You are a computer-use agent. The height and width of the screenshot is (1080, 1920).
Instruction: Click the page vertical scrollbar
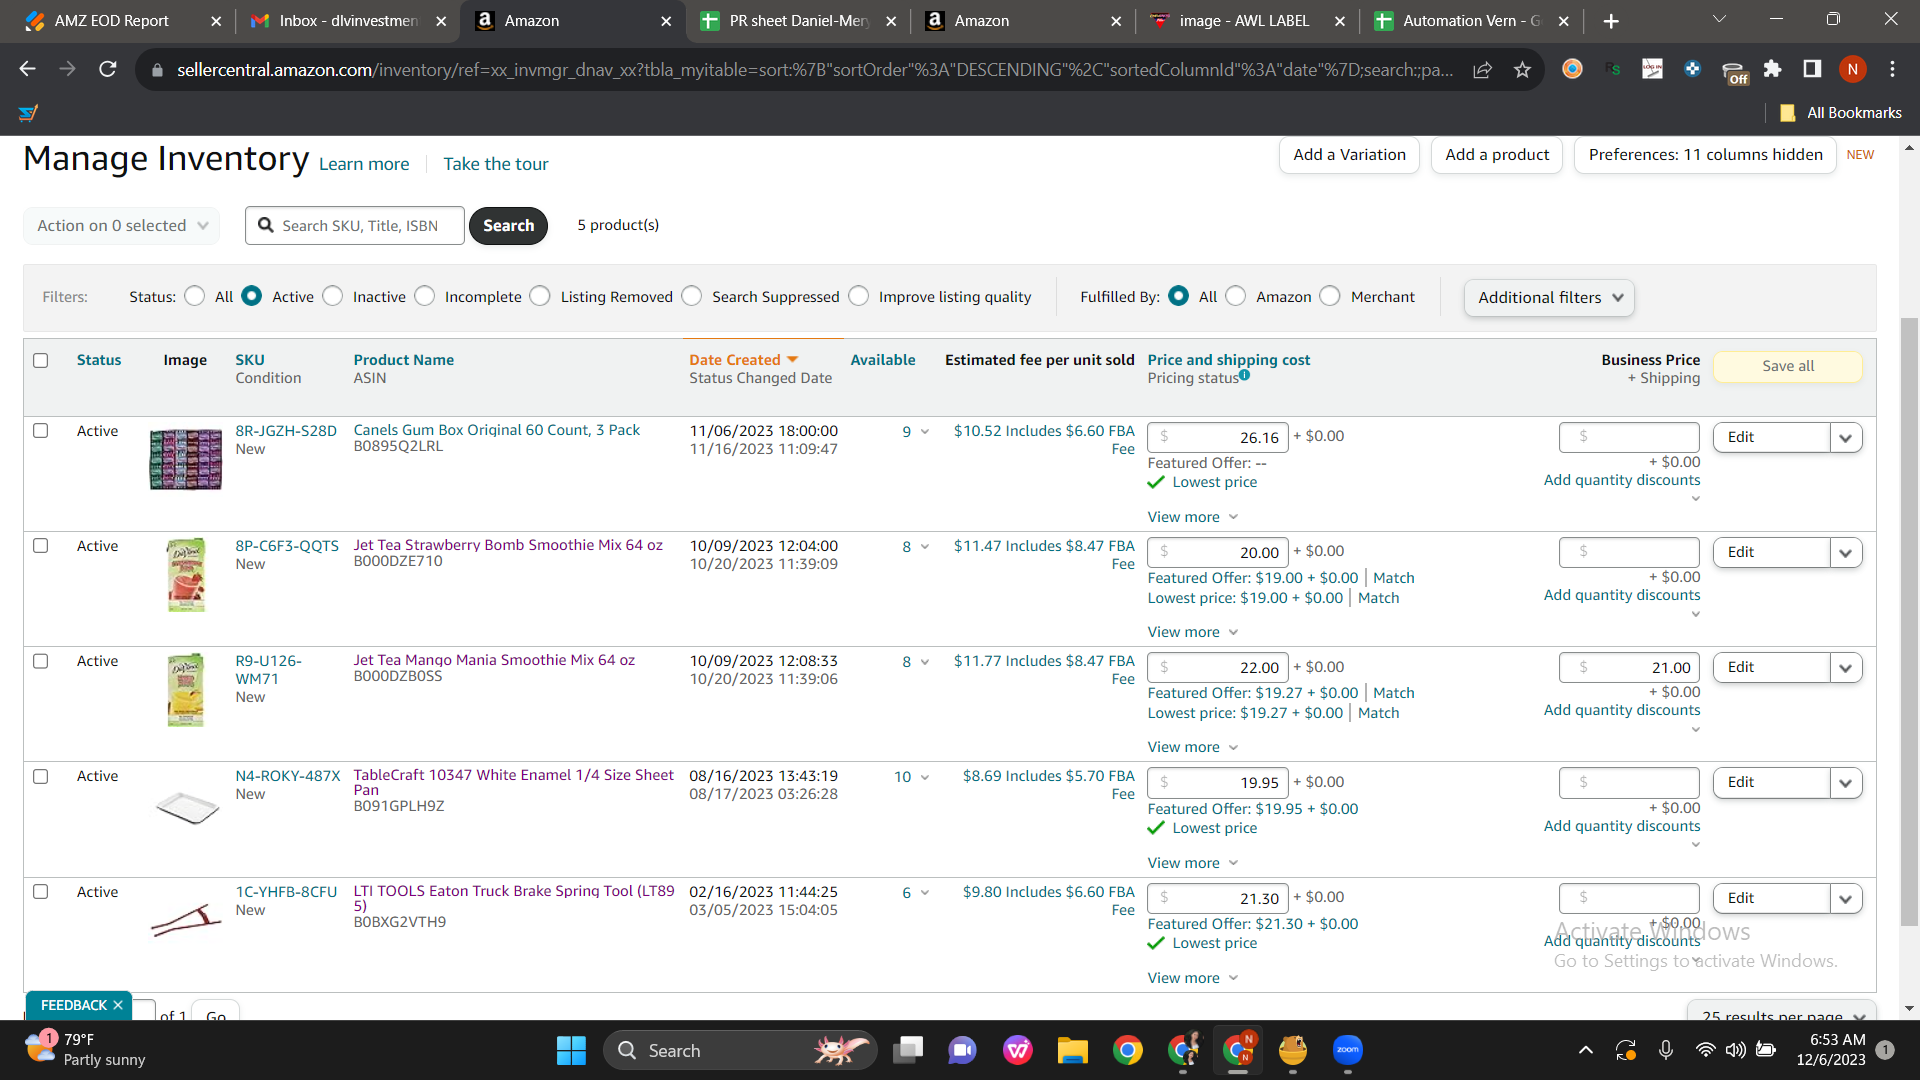click(x=1909, y=620)
